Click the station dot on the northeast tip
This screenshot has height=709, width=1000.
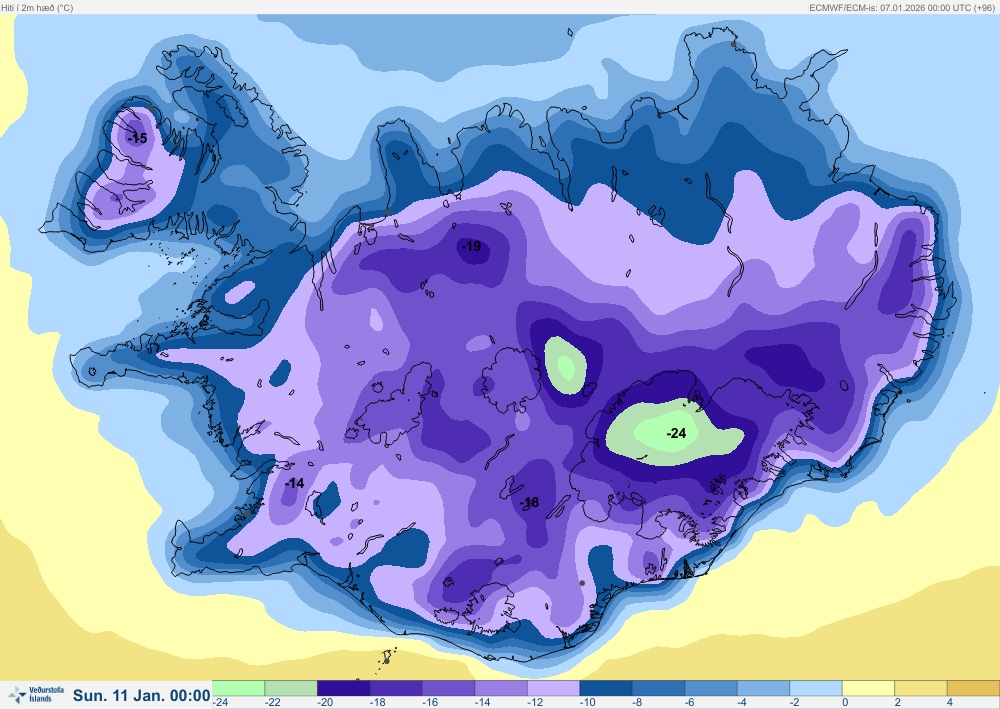tap(733, 44)
